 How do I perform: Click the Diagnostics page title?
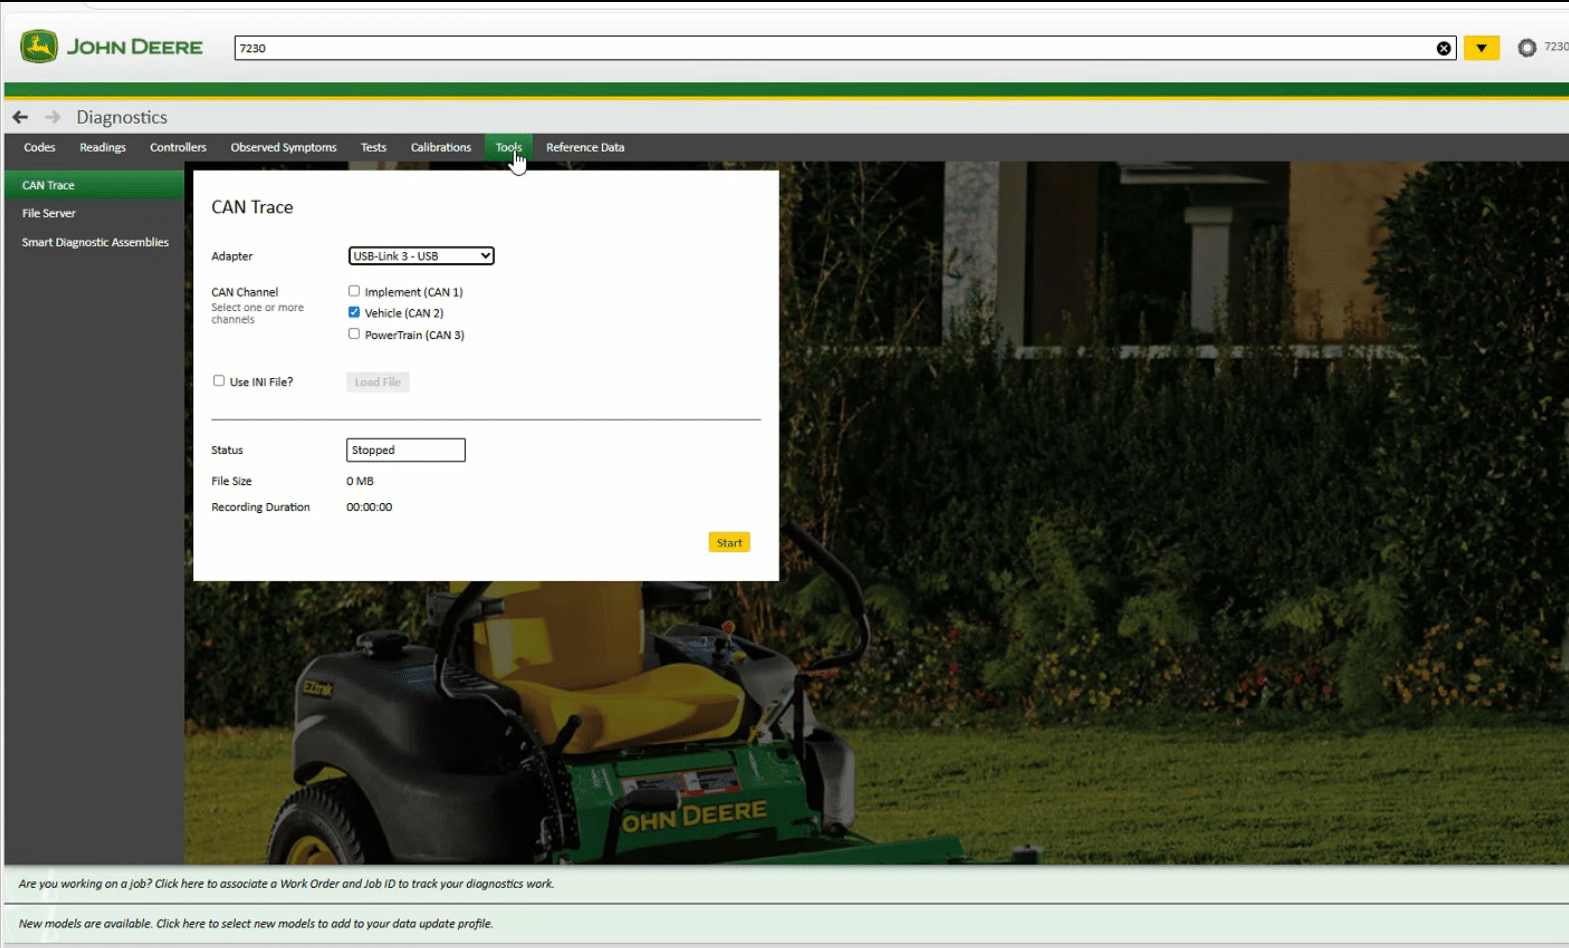[122, 117]
